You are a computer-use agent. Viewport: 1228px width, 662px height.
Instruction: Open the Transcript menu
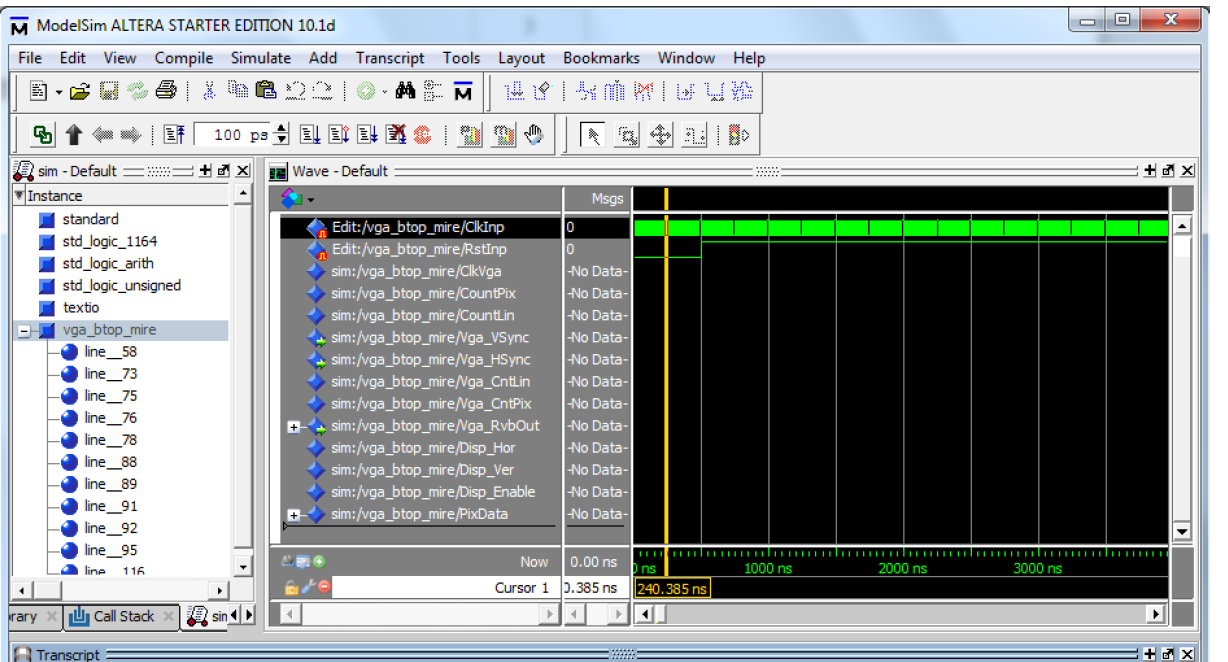[x=390, y=58]
